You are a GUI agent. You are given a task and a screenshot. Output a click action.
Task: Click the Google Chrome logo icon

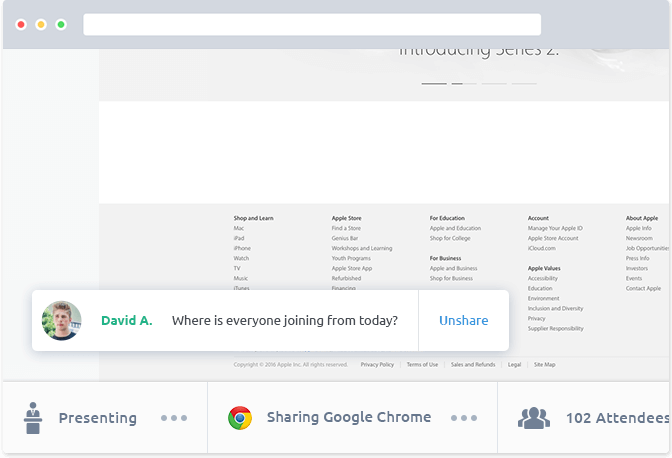coord(240,418)
